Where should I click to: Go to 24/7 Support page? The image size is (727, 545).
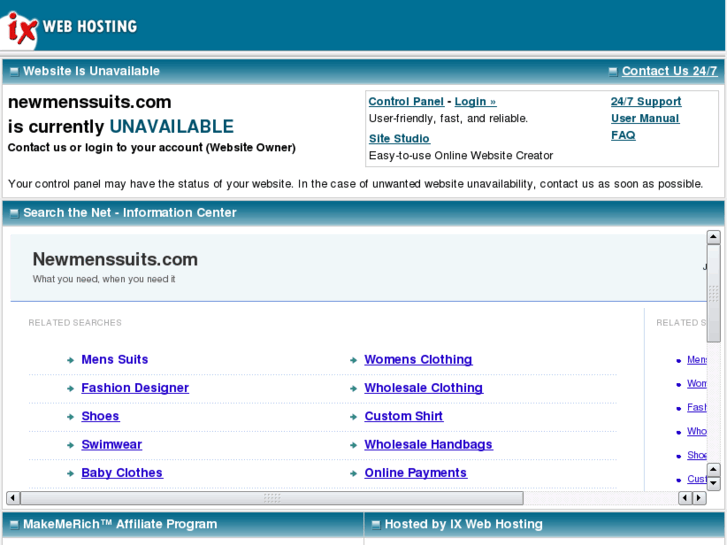pyautogui.click(x=646, y=101)
